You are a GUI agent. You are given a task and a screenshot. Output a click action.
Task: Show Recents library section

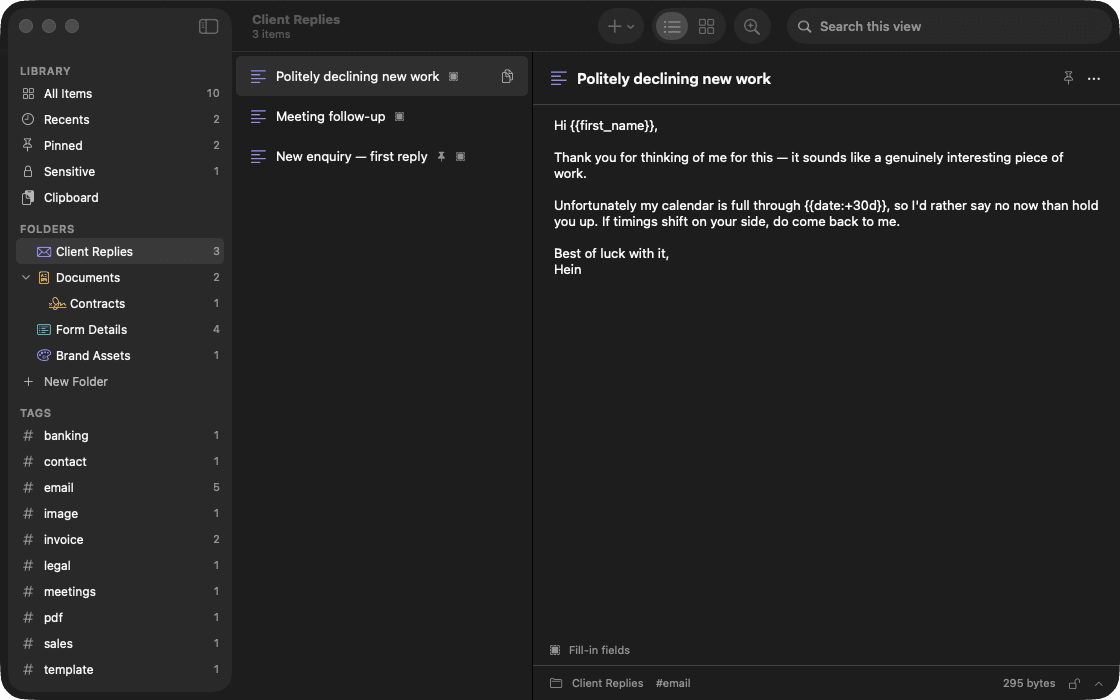pyautogui.click(x=120, y=119)
